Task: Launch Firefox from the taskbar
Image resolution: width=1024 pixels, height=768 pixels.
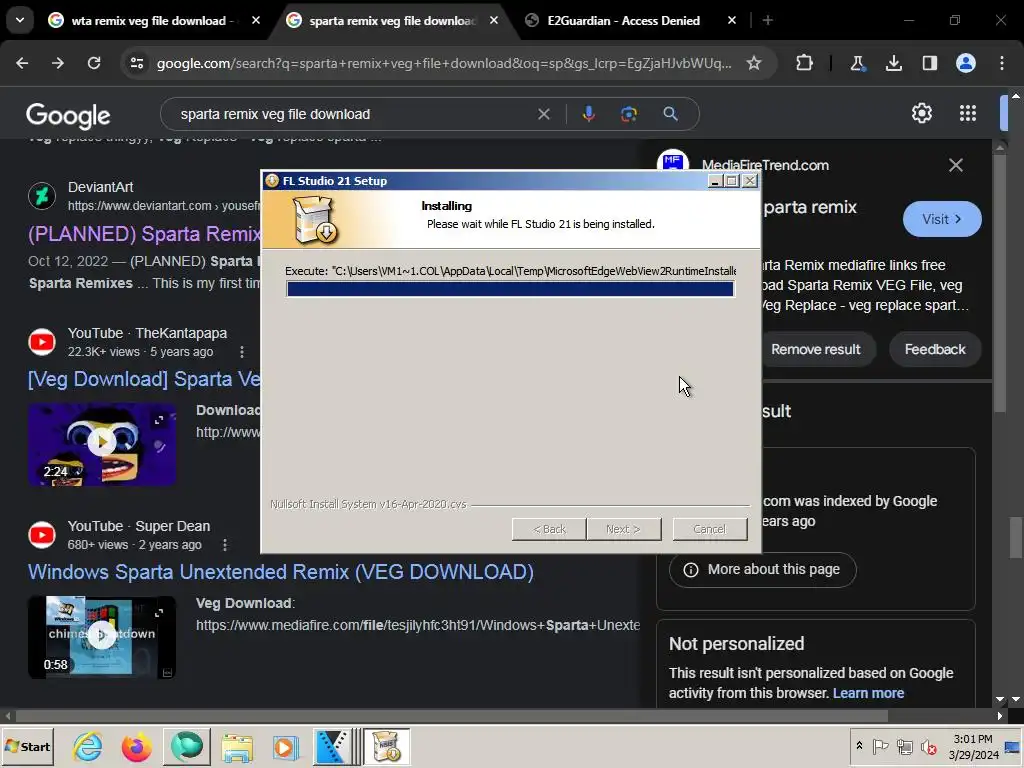Action: click(x=136, y=746)
